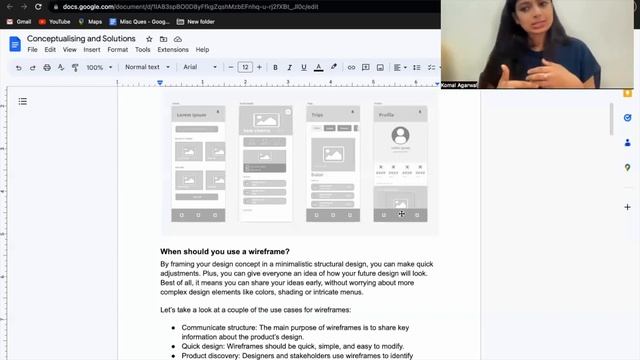Click the Redo icon in toolbar

click(x=33, y=68)
